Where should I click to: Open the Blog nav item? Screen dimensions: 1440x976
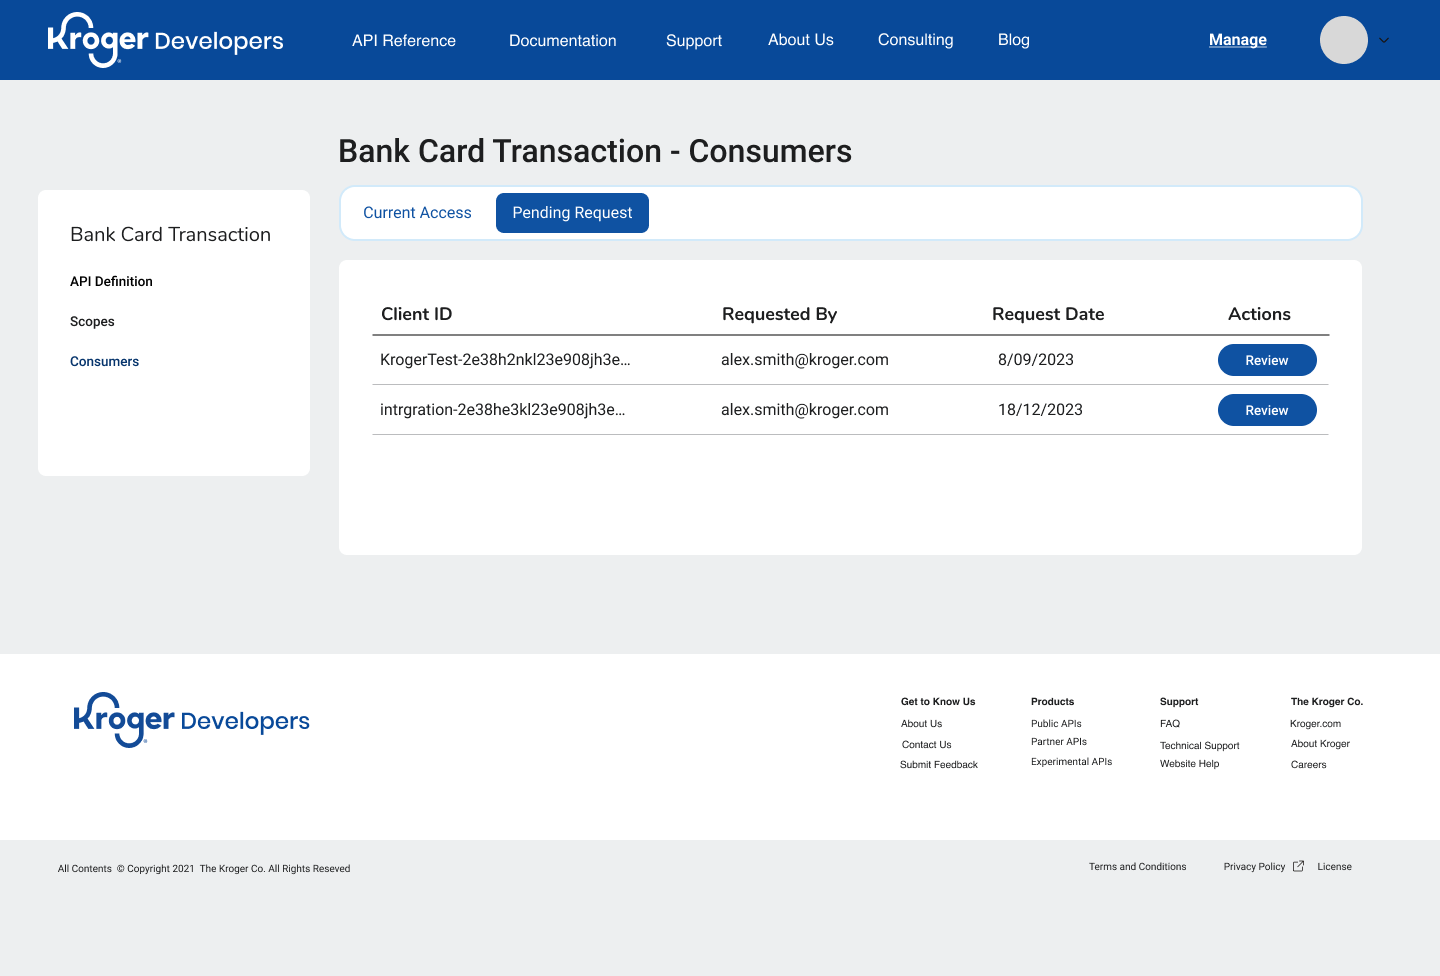point(1014,40)
